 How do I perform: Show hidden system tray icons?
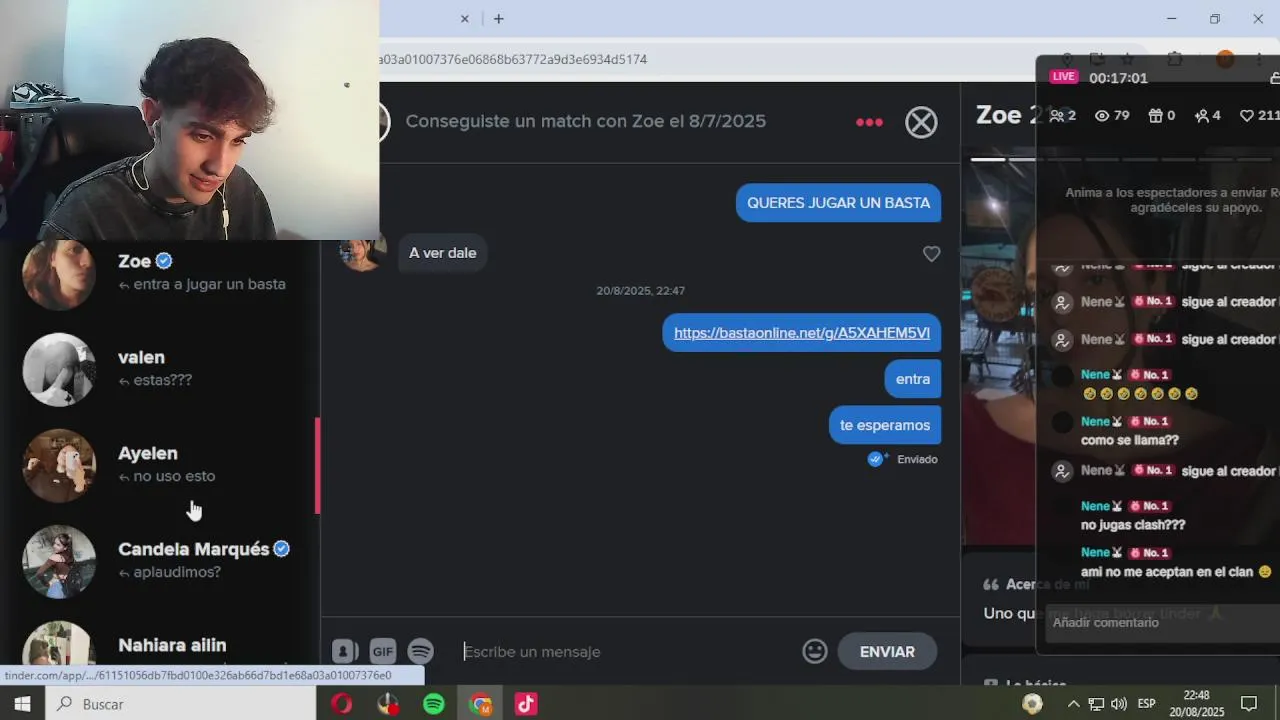coord(1073,704)
